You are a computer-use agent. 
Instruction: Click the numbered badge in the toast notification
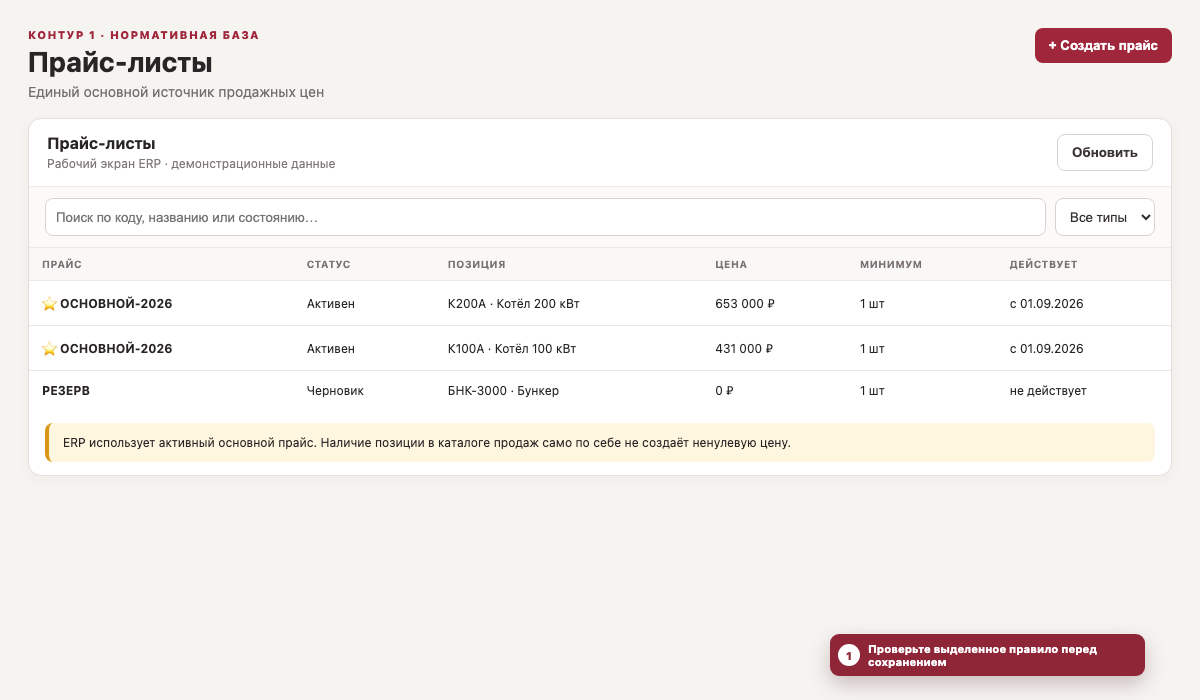(849, 655)
